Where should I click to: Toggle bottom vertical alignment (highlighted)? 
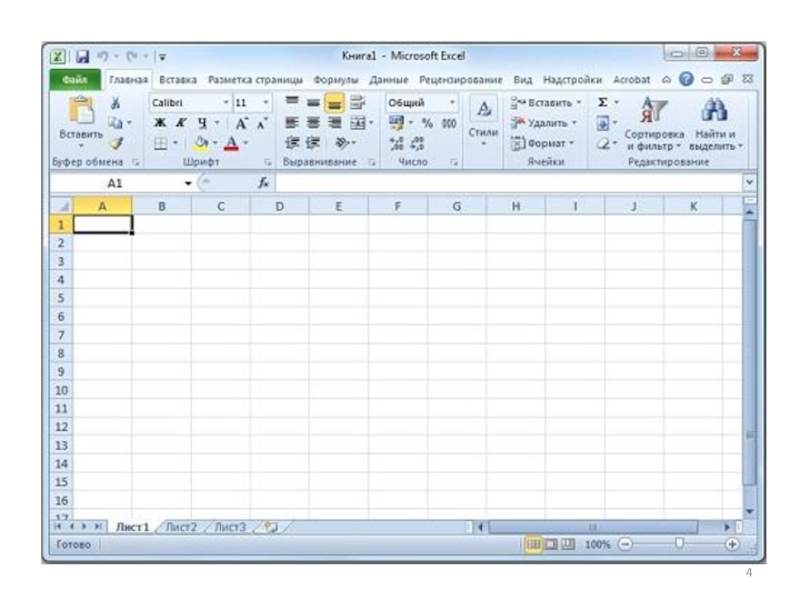[x=334, y=103]
